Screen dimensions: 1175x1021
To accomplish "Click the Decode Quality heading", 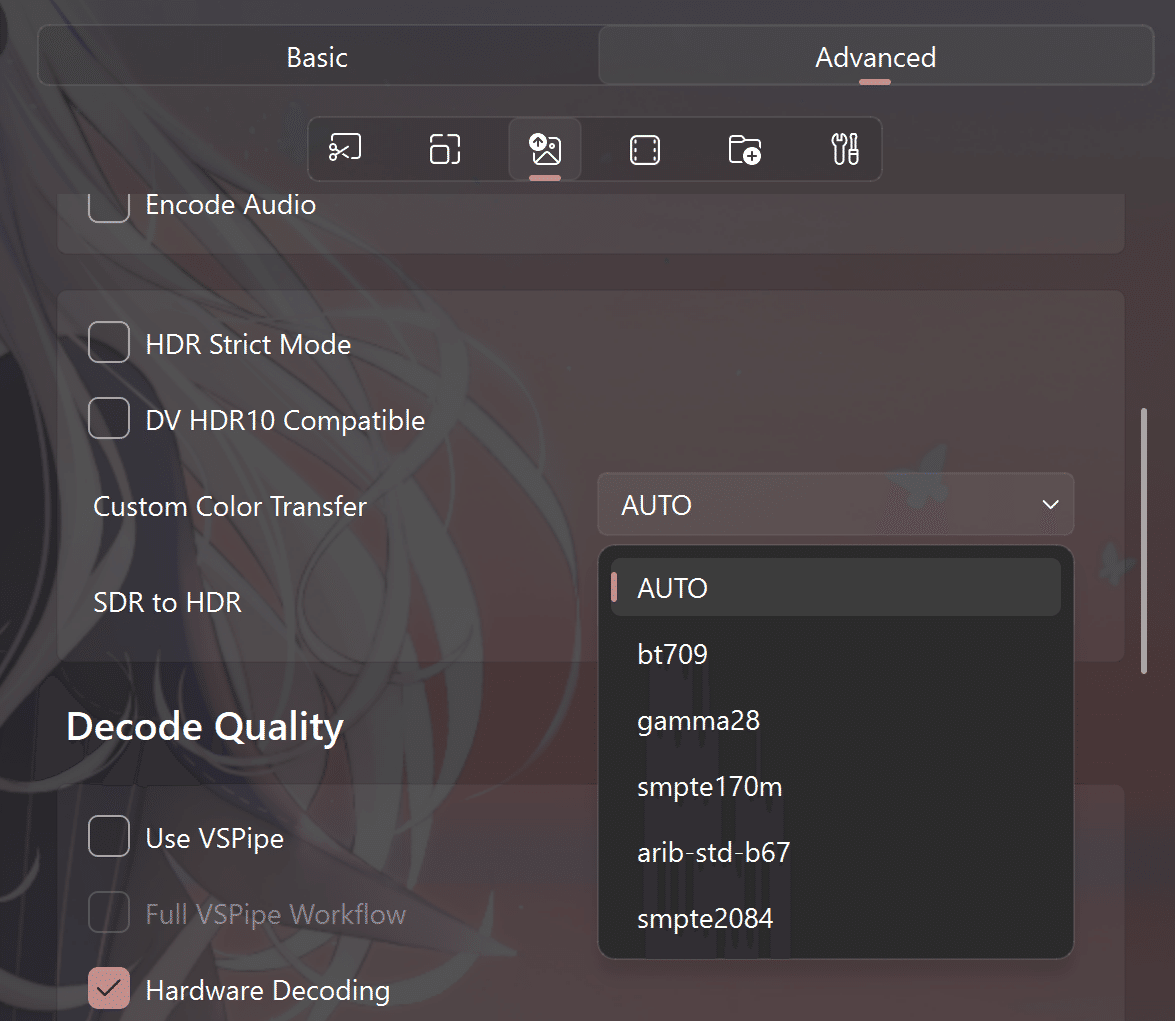I will coord(205,726).
